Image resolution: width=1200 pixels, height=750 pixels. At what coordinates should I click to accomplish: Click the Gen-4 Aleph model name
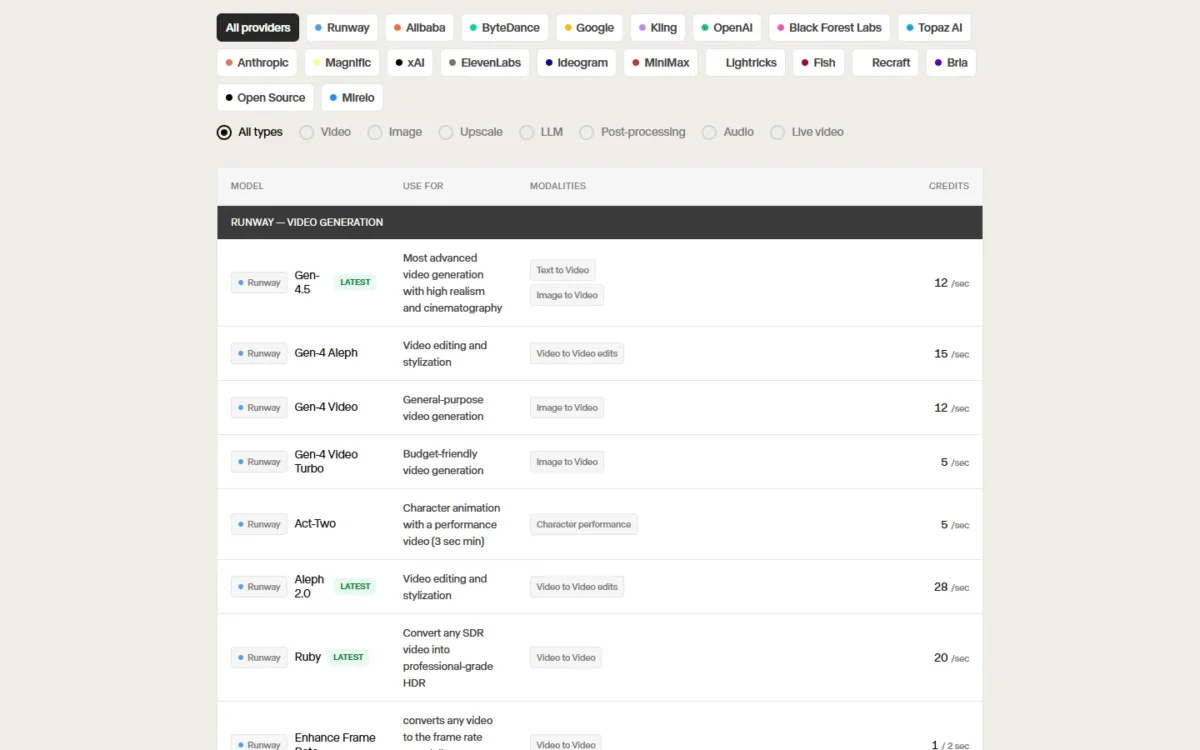coord(326,353)
